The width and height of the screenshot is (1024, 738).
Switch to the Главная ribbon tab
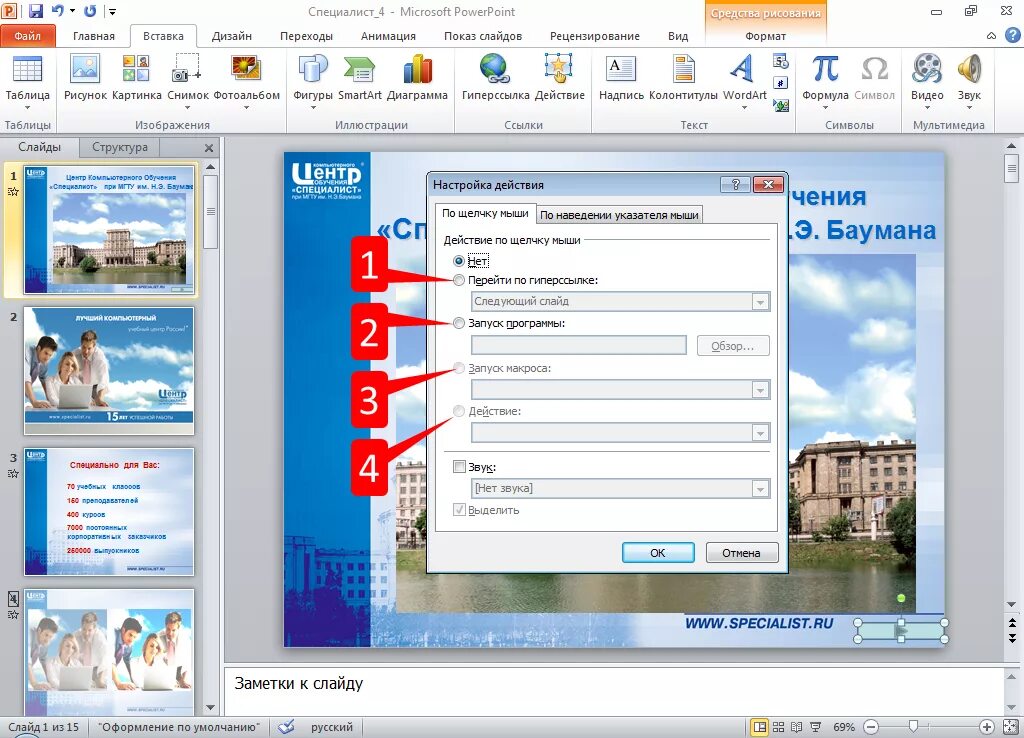pos(93,36)
